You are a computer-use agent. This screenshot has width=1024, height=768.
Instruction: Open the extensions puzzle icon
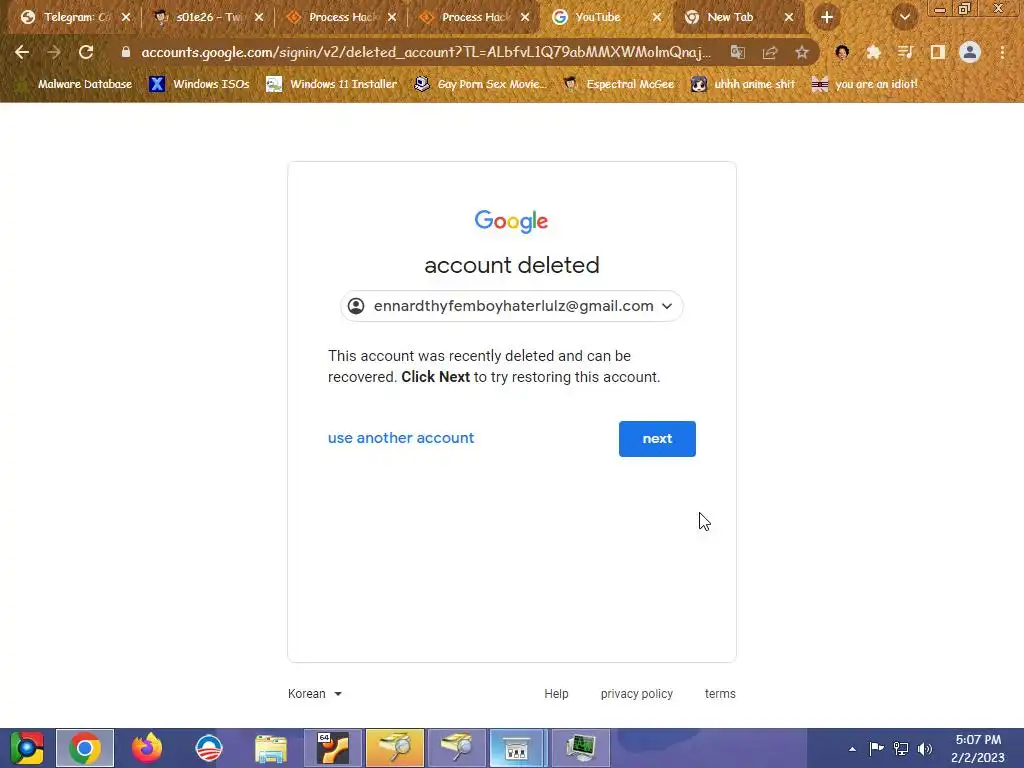[873, 52]
